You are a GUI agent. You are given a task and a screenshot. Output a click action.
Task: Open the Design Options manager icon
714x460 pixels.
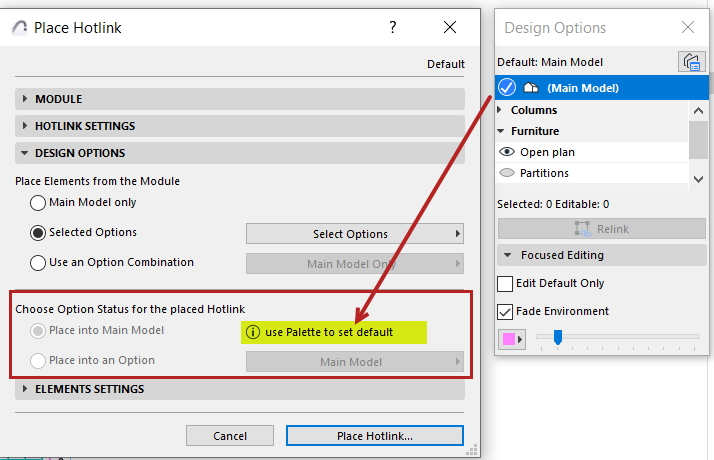point(690,62)
